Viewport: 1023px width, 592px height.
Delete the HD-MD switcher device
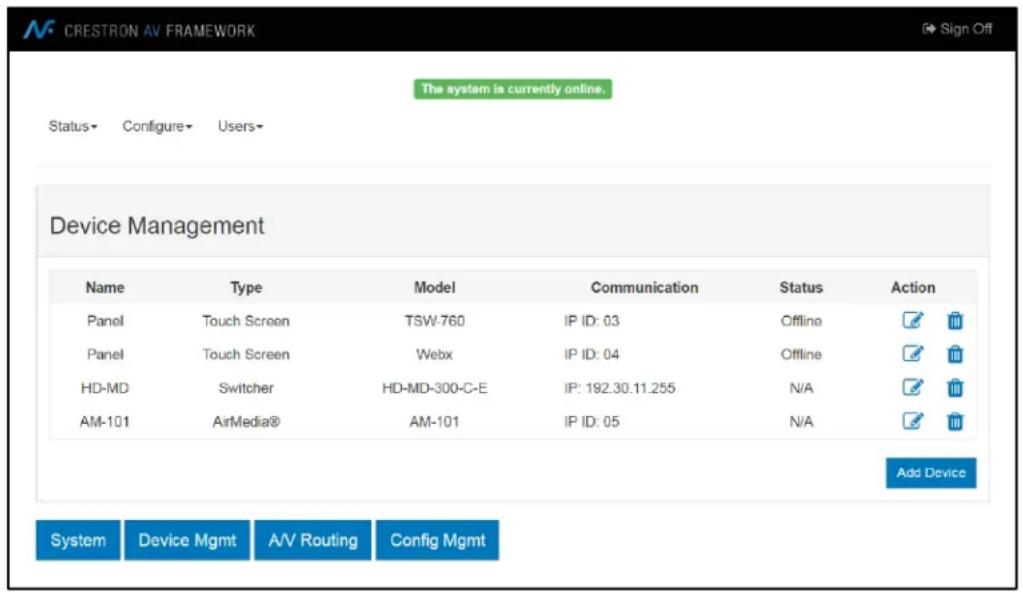(x=954, y=388)
